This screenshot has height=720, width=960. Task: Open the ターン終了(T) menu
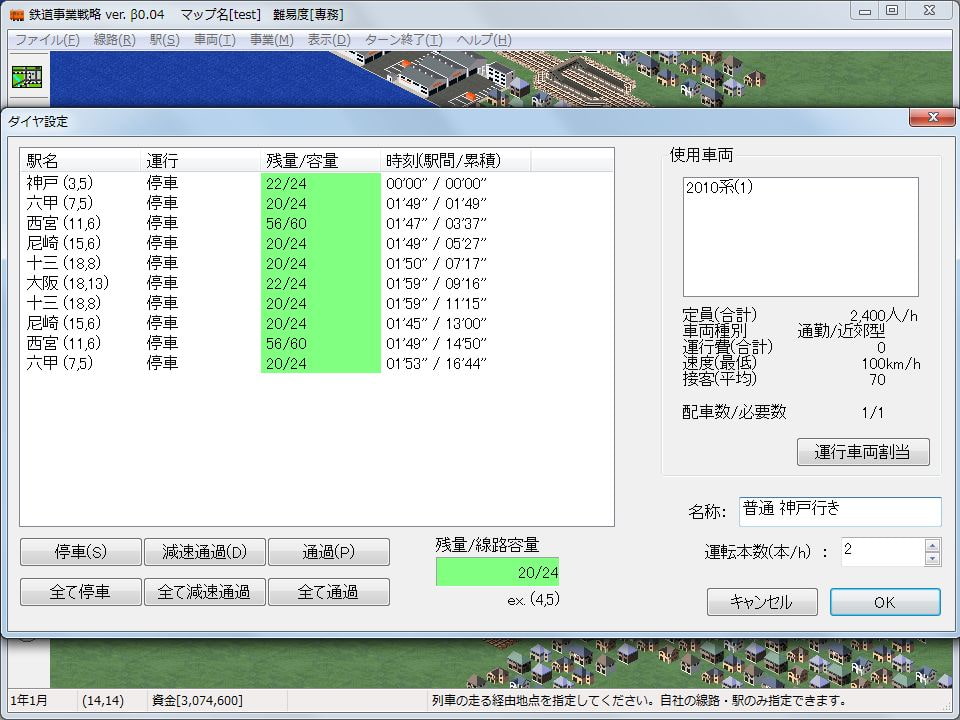403,40
